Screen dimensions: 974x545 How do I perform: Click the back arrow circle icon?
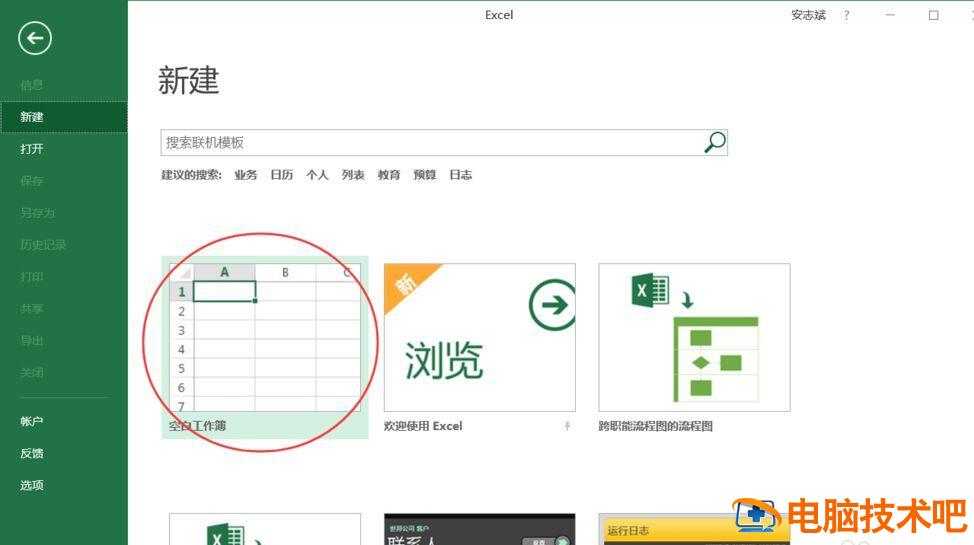35,39
